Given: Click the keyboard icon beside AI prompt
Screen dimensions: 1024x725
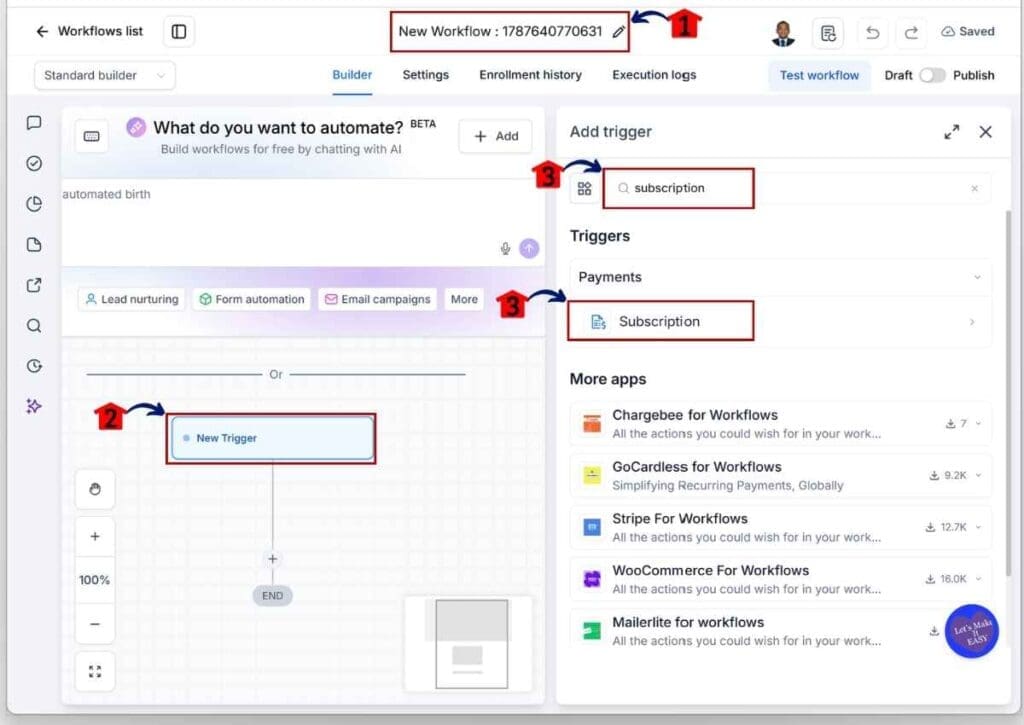Looking at the screenshot, I should 91,136.
